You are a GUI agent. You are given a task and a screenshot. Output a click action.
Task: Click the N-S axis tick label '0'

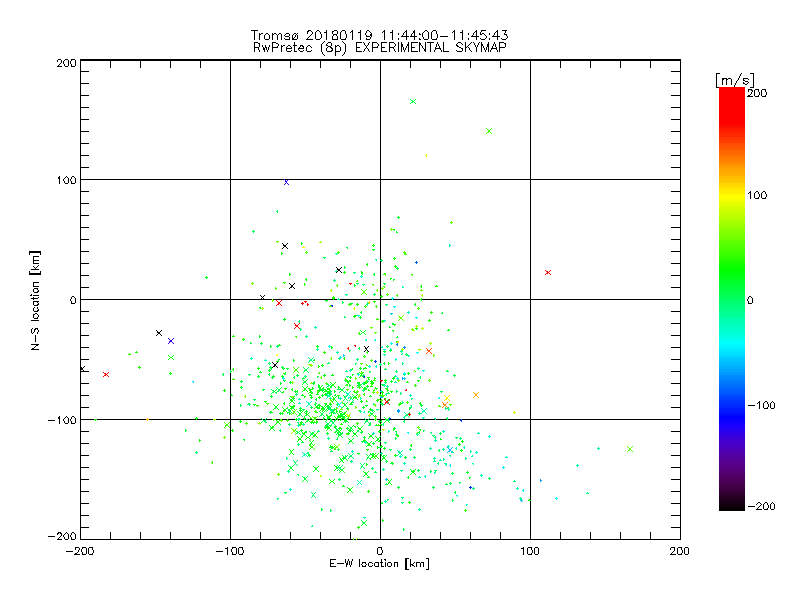click(73, 300)
